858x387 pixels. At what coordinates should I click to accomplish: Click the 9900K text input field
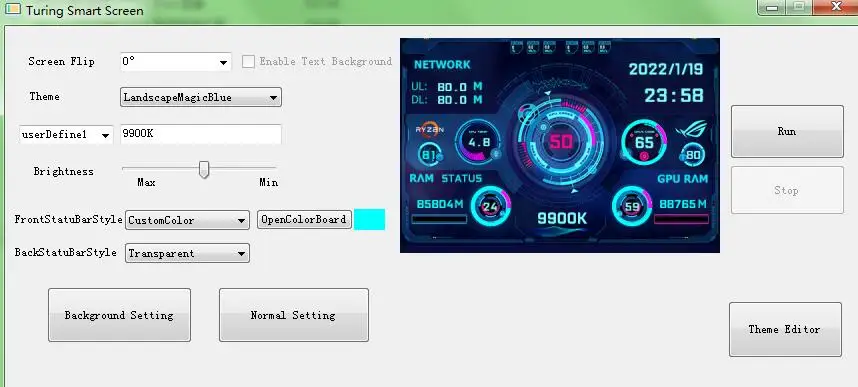pyautogui.click(x=201, y=134)
